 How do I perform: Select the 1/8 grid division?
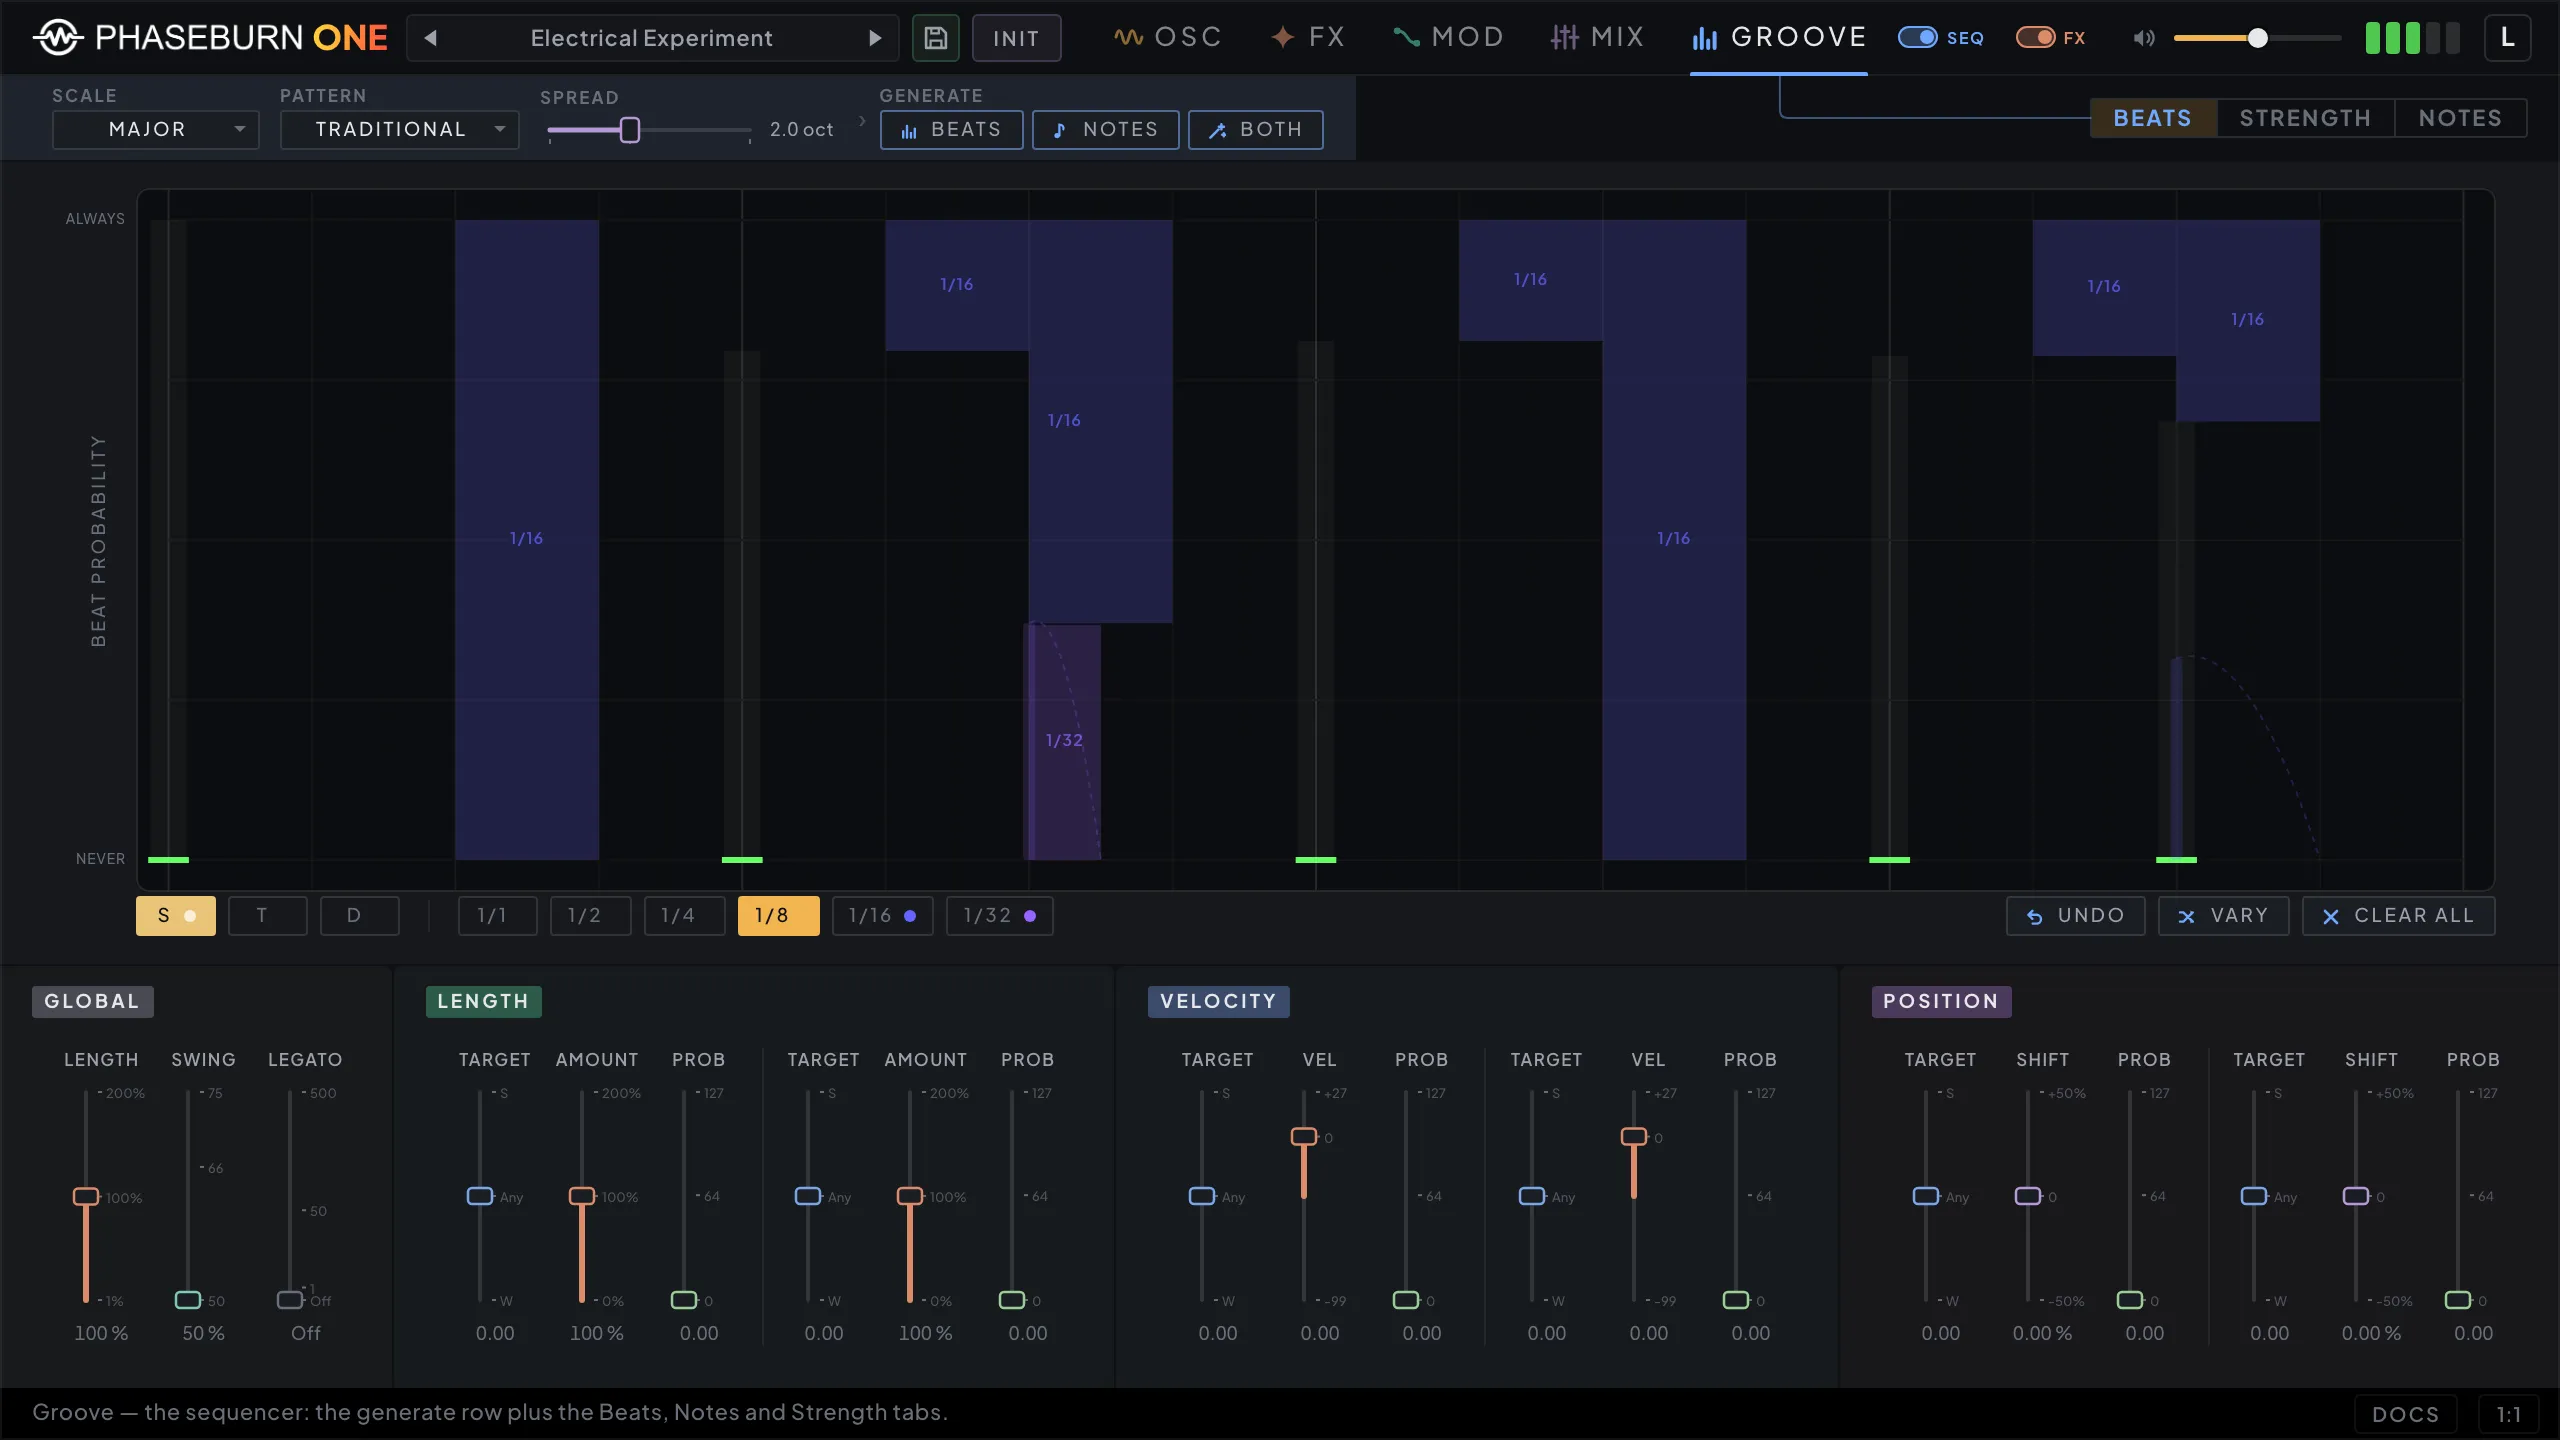[x=778, y=916]
